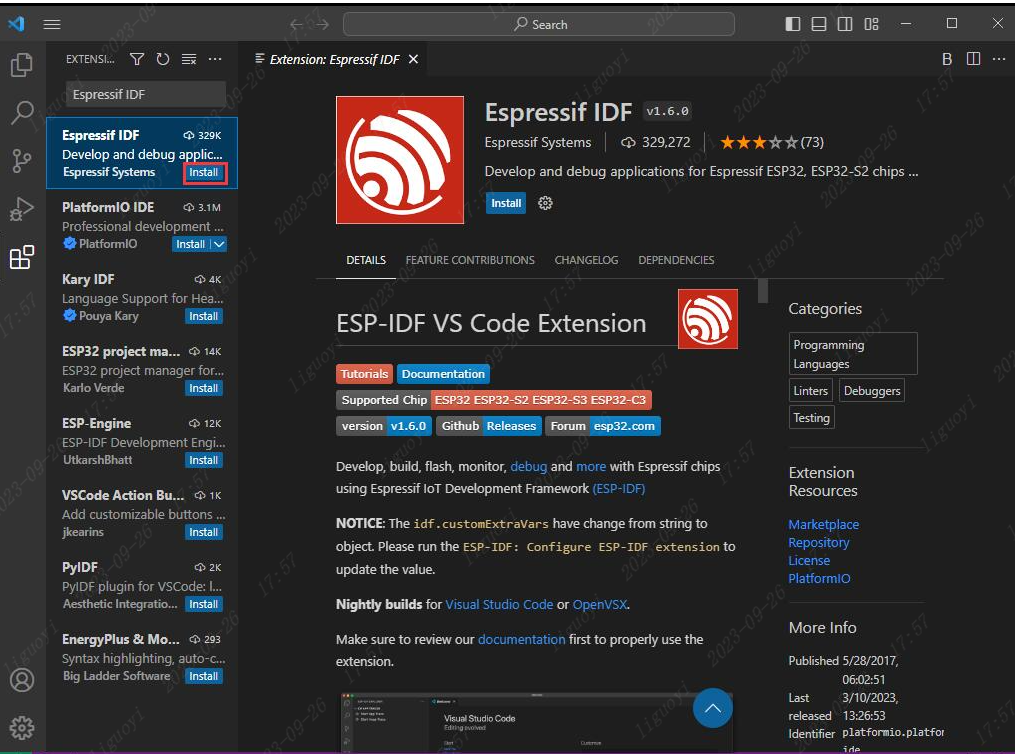Select the Extensions view icon
1015x754 pixels.
(22, 257)
